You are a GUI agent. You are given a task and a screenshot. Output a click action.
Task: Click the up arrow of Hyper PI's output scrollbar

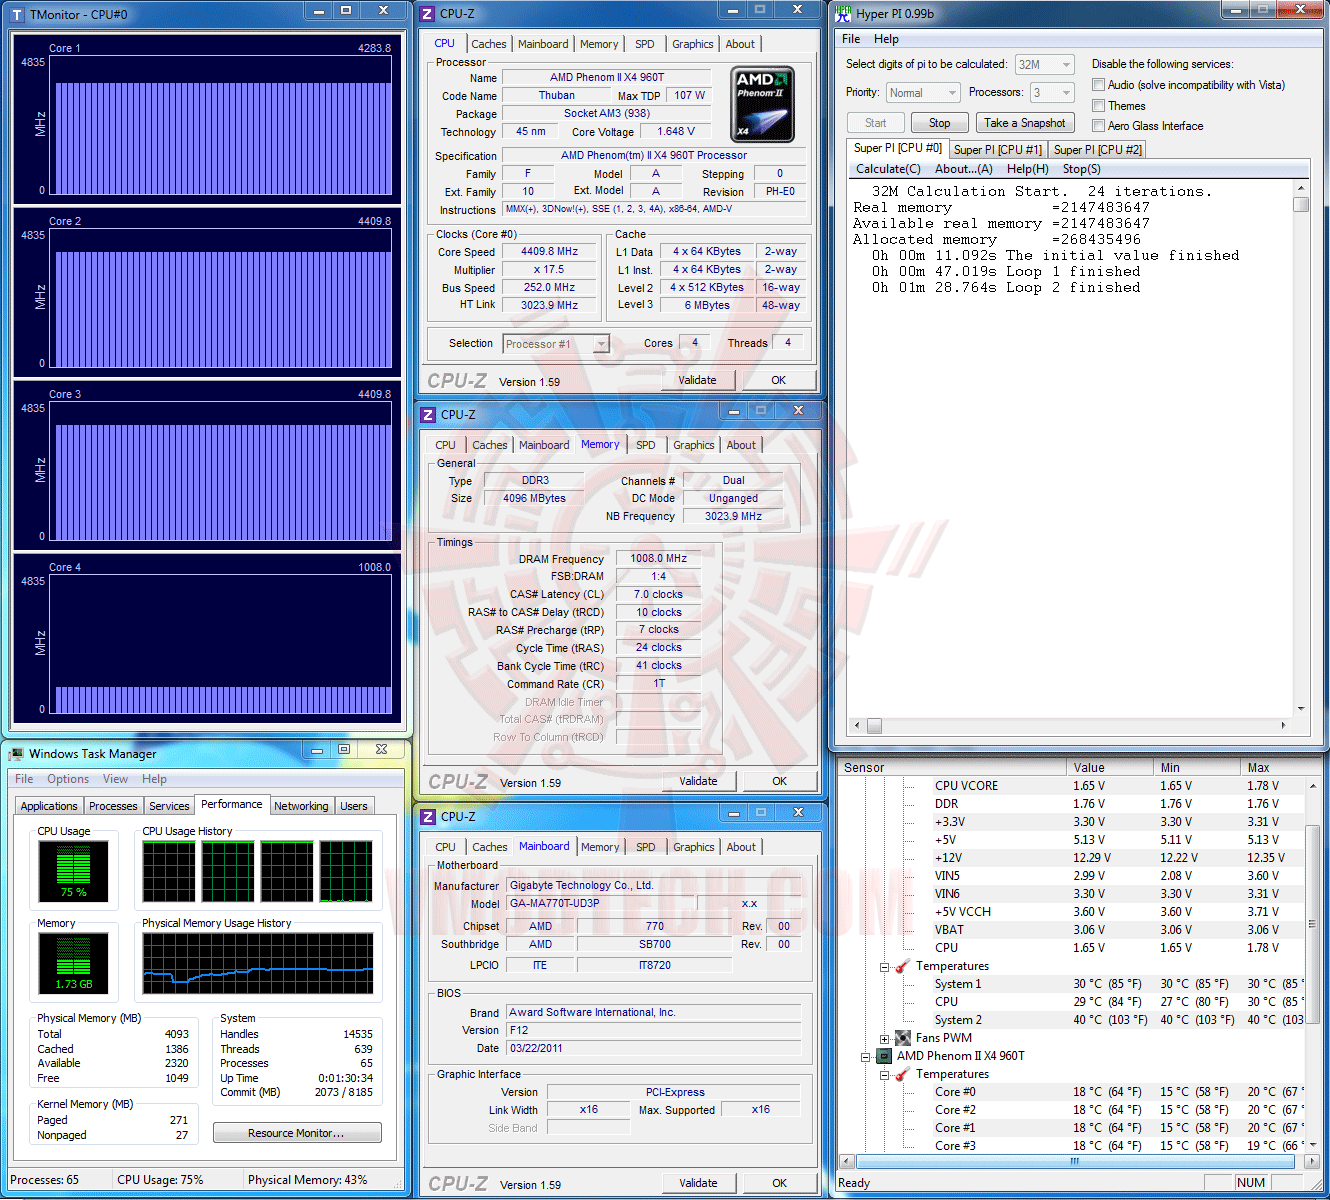(1301, 188)
